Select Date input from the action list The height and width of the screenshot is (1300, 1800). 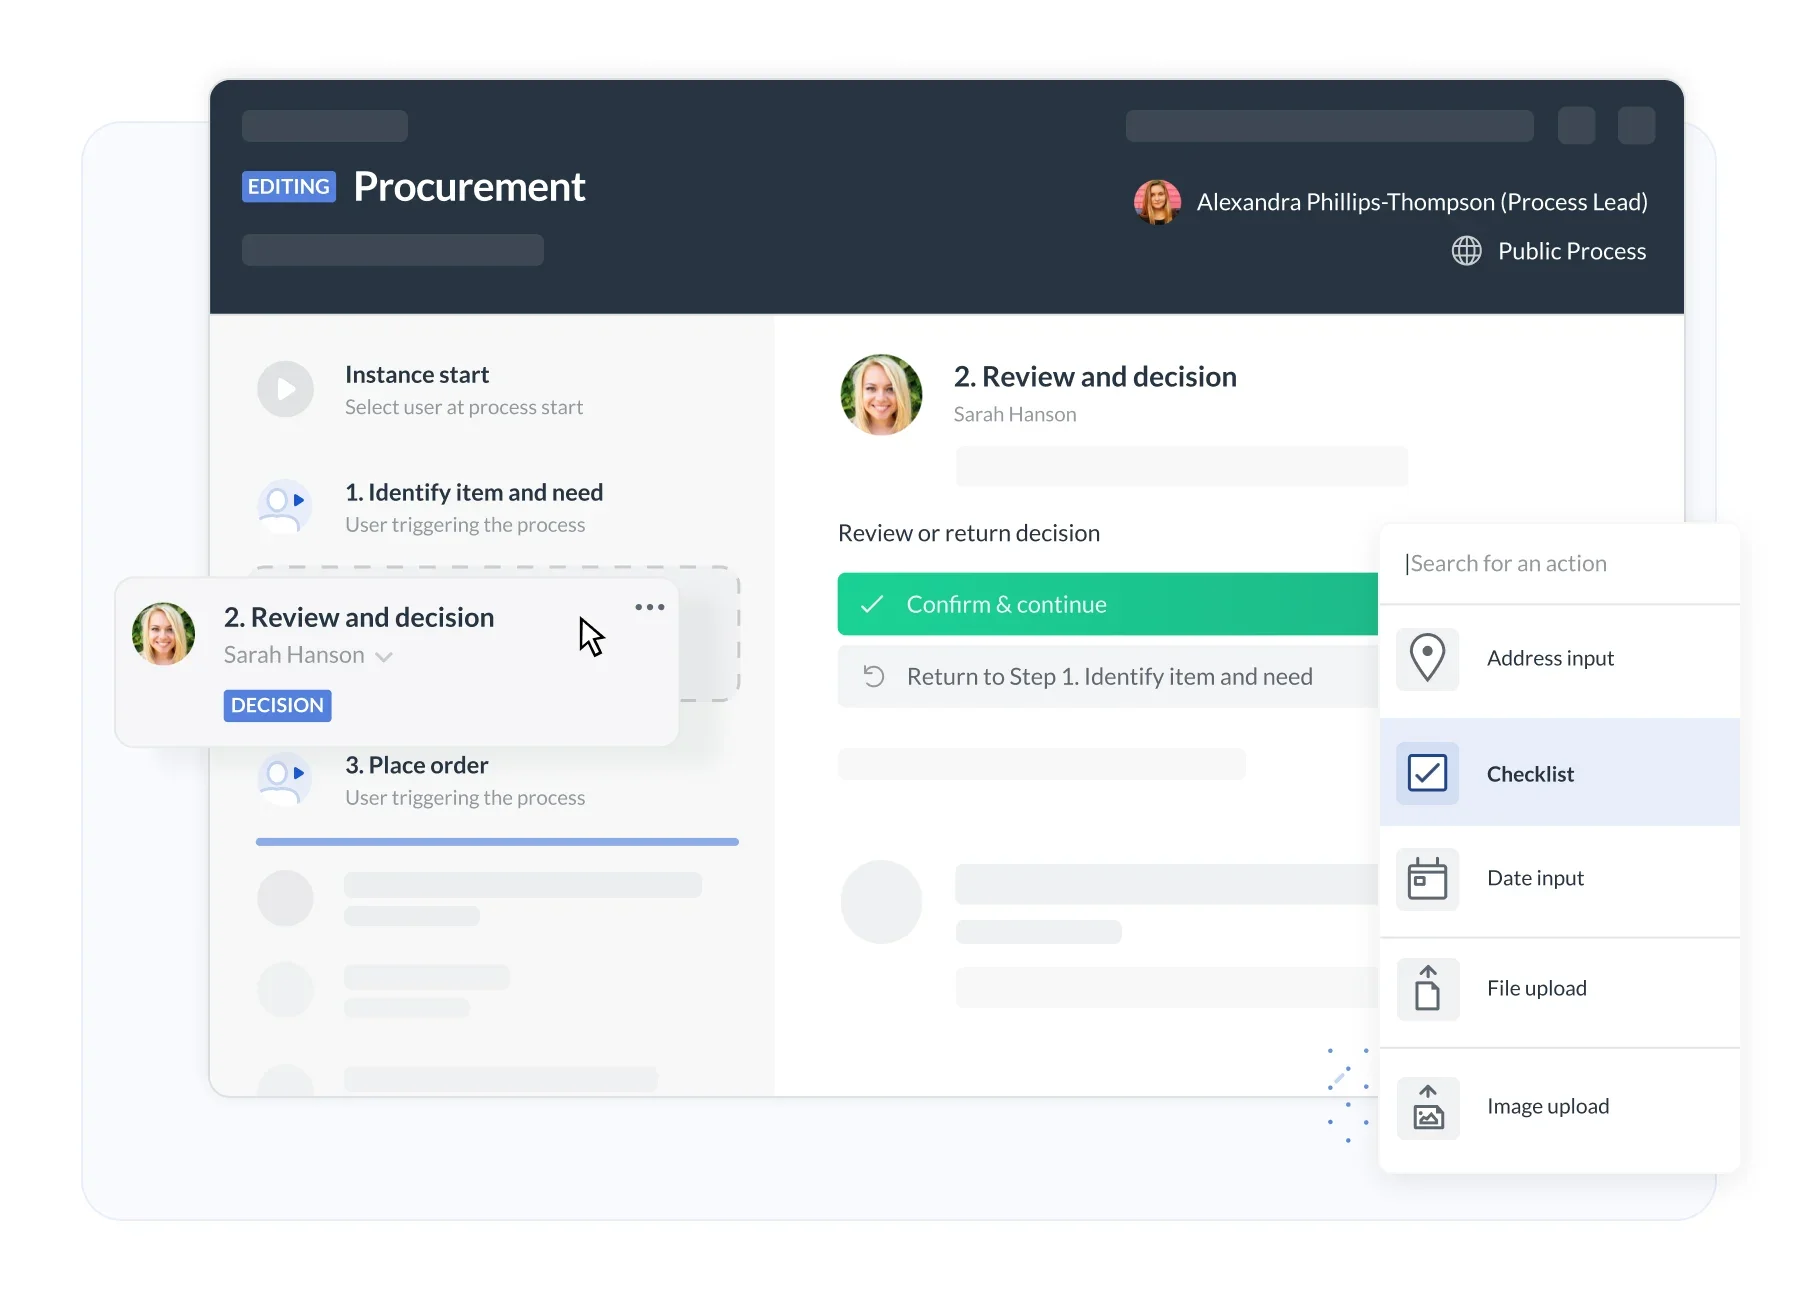tap(1559, 879)
